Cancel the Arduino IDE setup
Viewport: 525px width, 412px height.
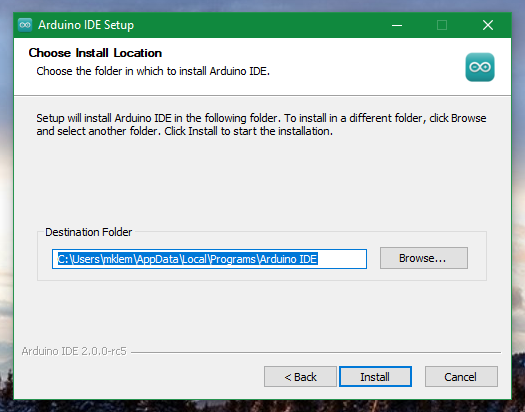point(461,377)
